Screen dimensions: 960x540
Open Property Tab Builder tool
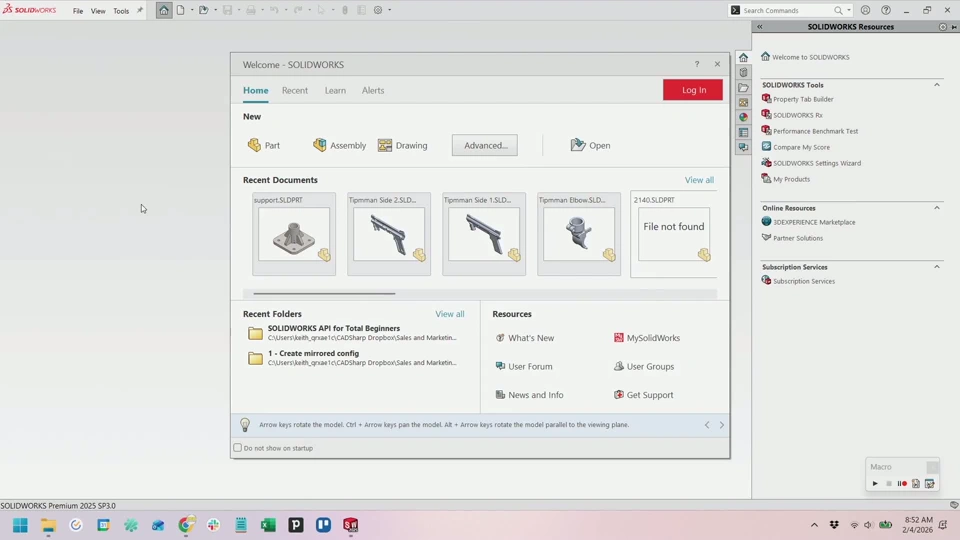coord(797,99)
